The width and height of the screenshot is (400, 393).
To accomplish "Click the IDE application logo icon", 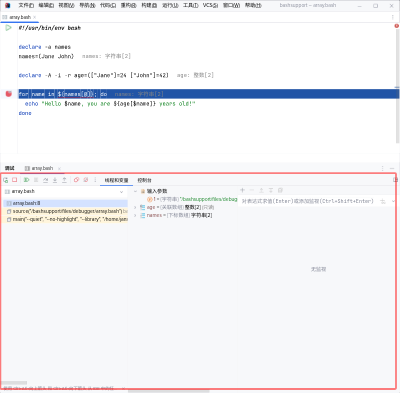I will click(x=7, y=5).
